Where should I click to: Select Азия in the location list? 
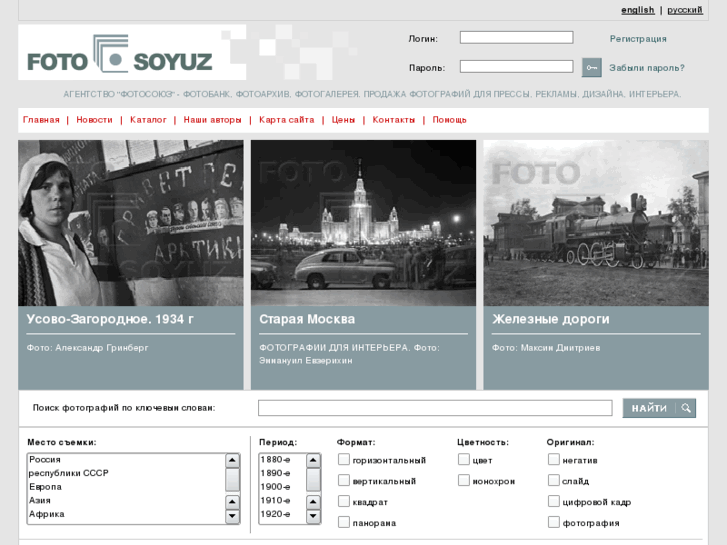(x=126, y=500)
